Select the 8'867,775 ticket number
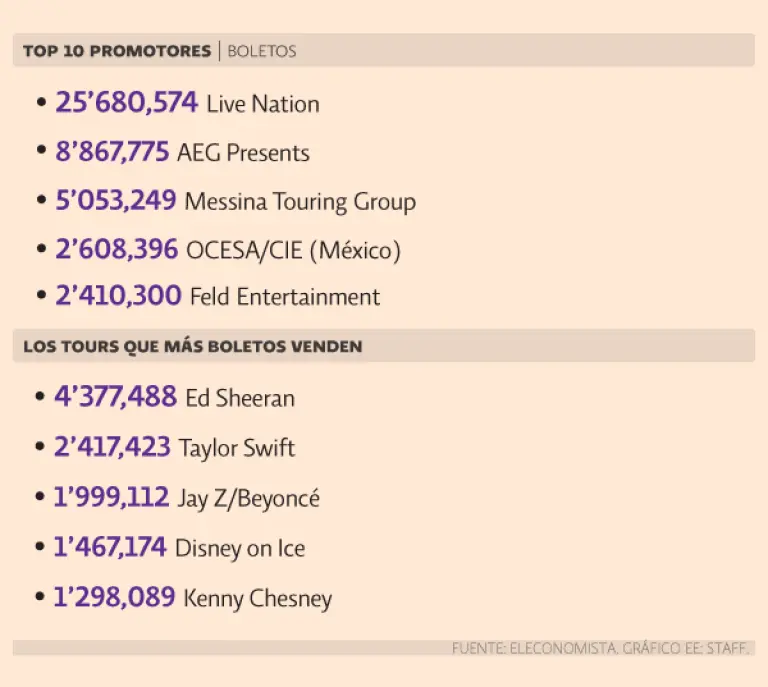 coord(111,152)
